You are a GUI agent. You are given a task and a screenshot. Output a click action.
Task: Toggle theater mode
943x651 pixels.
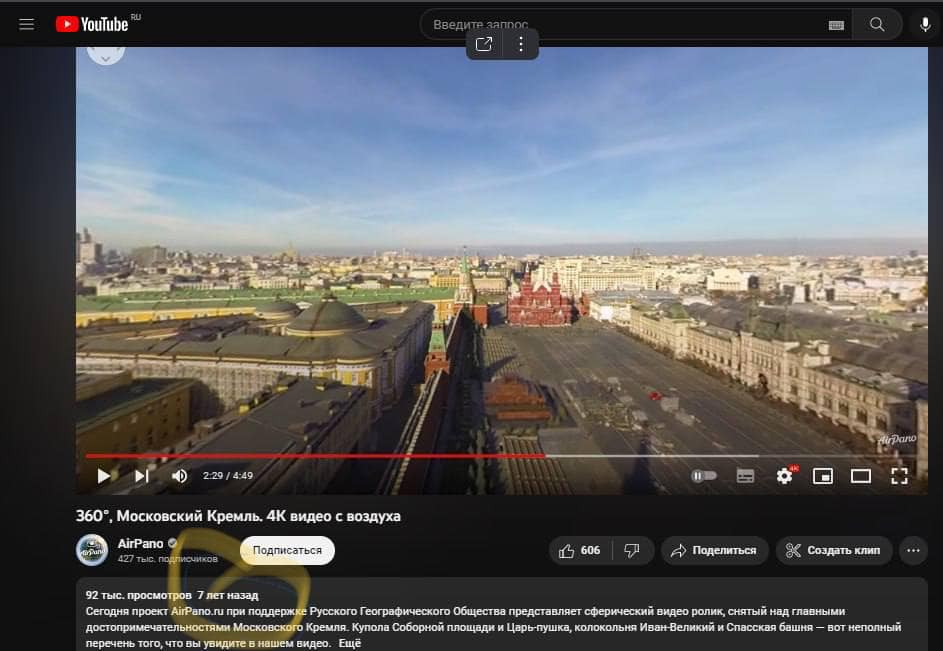click(x=861, y=476)
